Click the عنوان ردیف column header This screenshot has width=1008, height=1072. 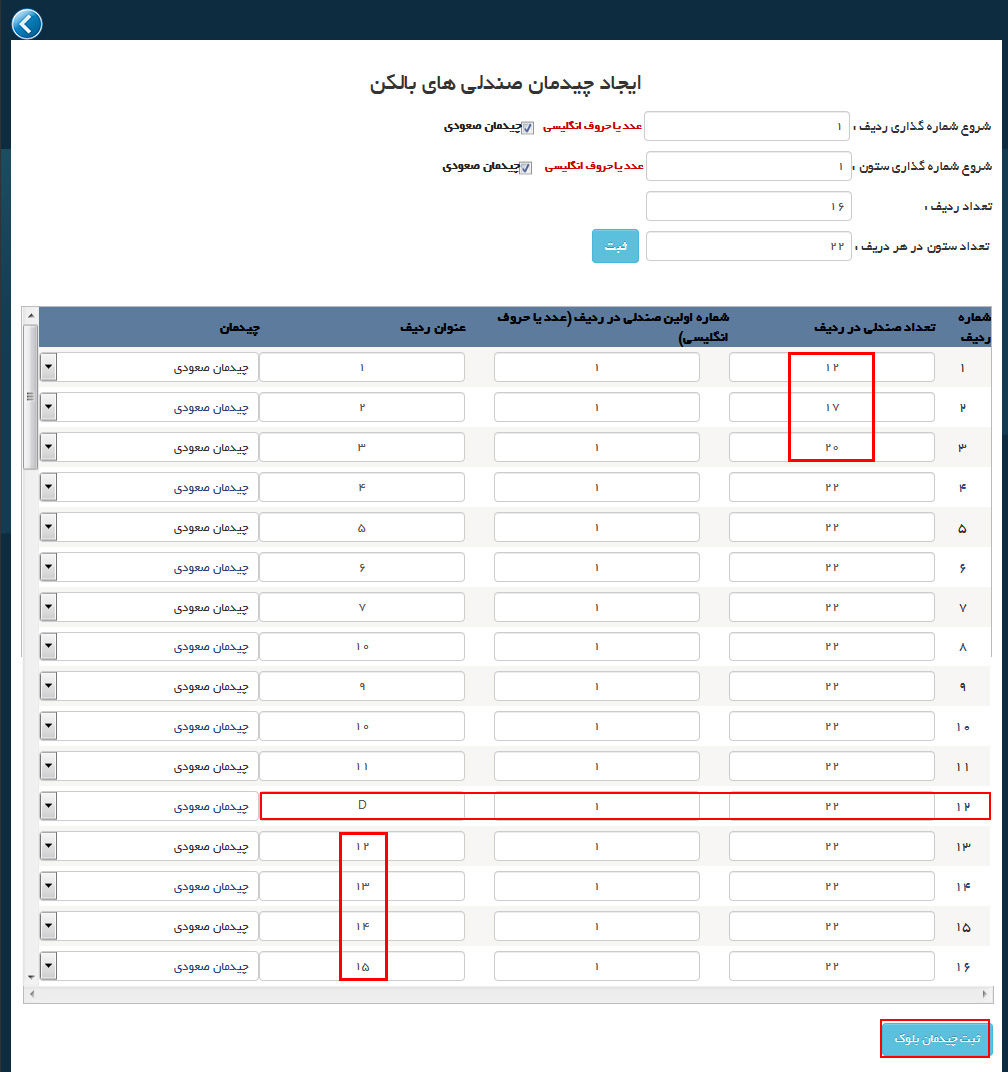[433, 328]
